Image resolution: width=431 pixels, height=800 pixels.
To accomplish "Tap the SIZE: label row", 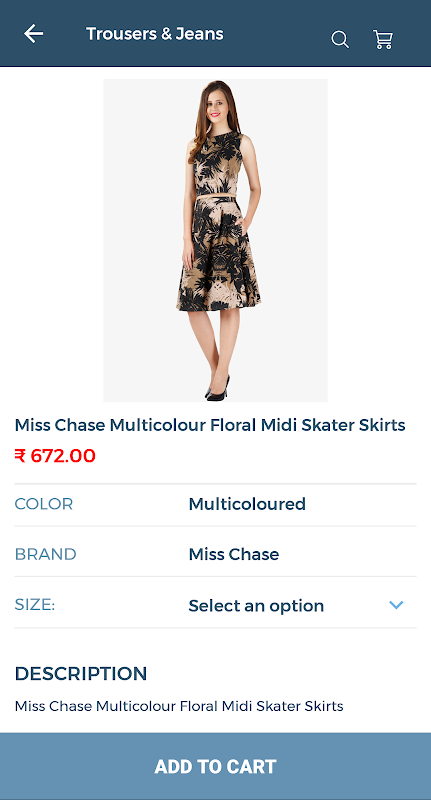I will (215, 605).
